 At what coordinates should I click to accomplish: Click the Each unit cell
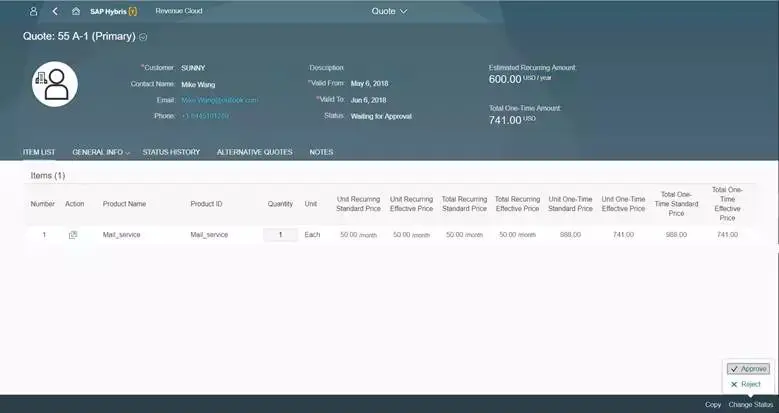click(x=312, y=235)
